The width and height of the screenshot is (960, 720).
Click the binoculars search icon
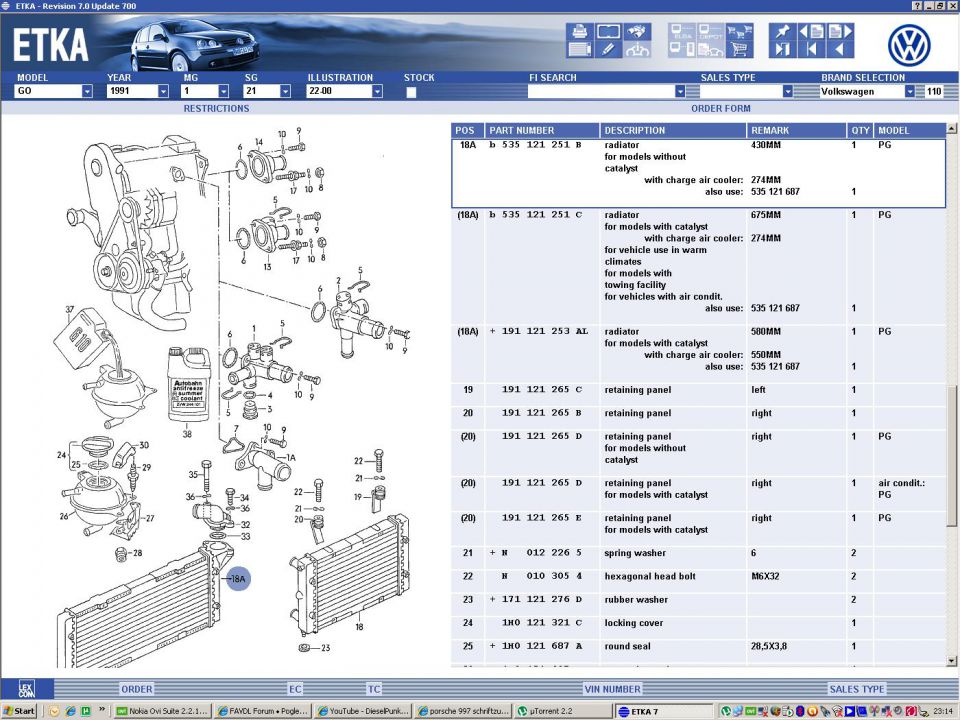(637, 31)
